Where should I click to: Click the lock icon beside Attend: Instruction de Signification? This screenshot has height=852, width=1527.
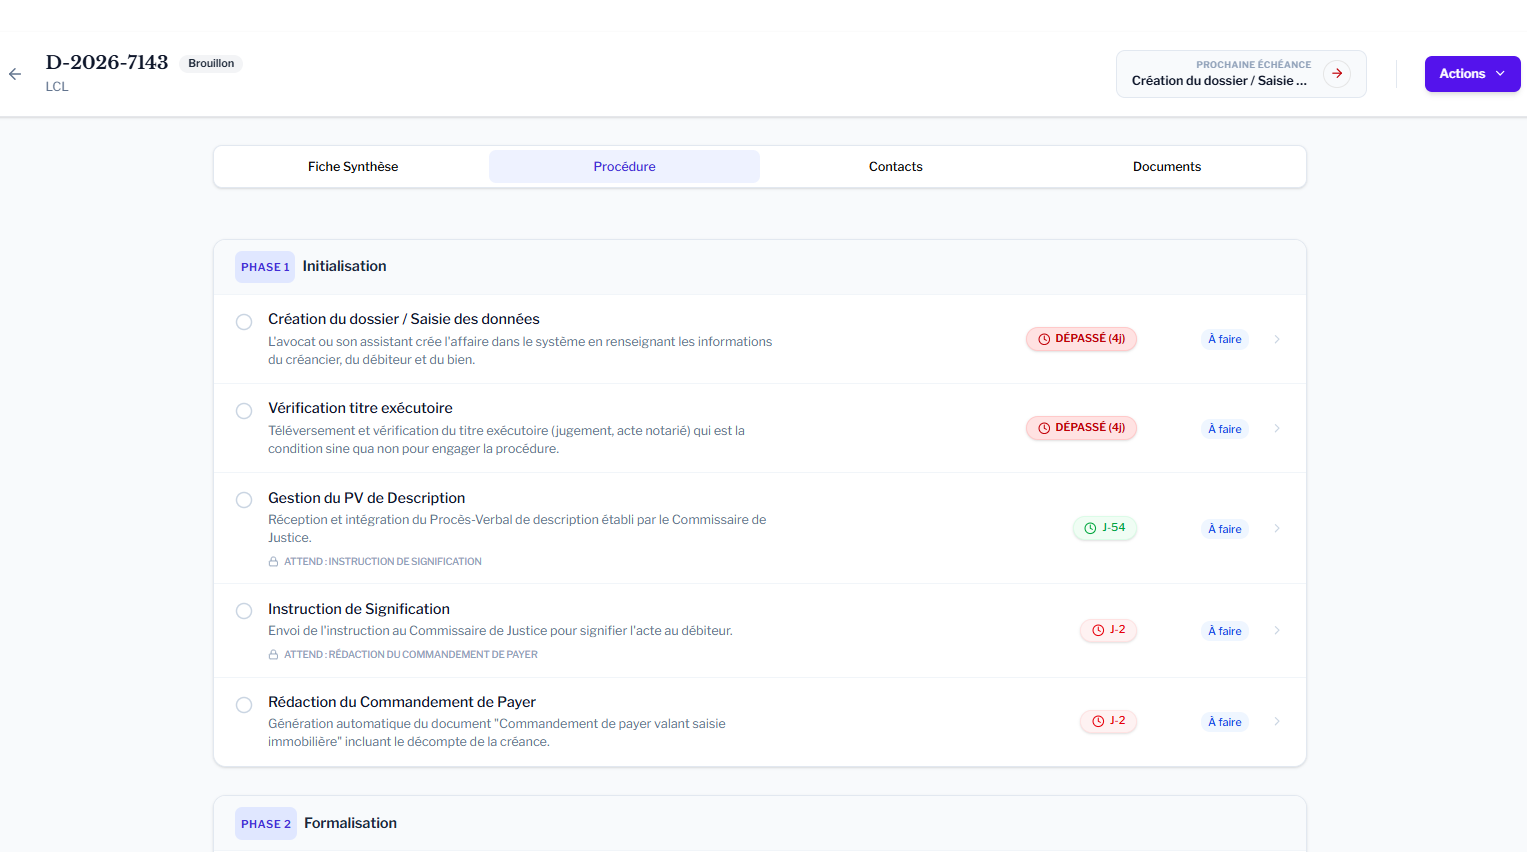(273, 562)
